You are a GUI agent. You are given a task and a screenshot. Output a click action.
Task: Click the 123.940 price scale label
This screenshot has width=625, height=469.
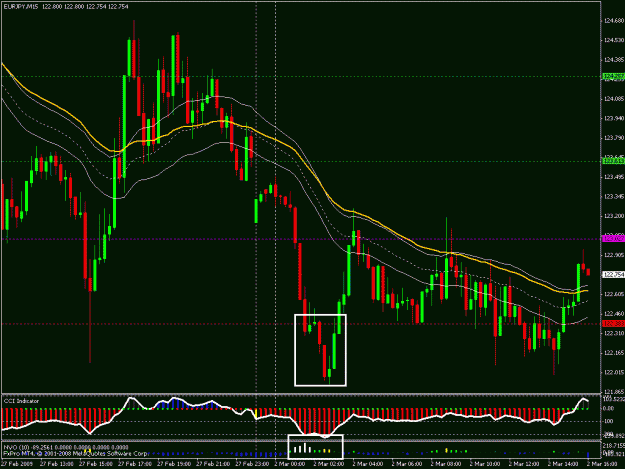click(x=614, y=118)
